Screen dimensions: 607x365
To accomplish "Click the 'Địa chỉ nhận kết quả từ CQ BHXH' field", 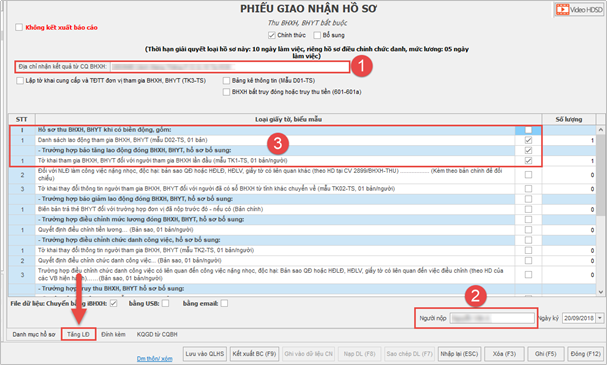I will pos(229,67).
